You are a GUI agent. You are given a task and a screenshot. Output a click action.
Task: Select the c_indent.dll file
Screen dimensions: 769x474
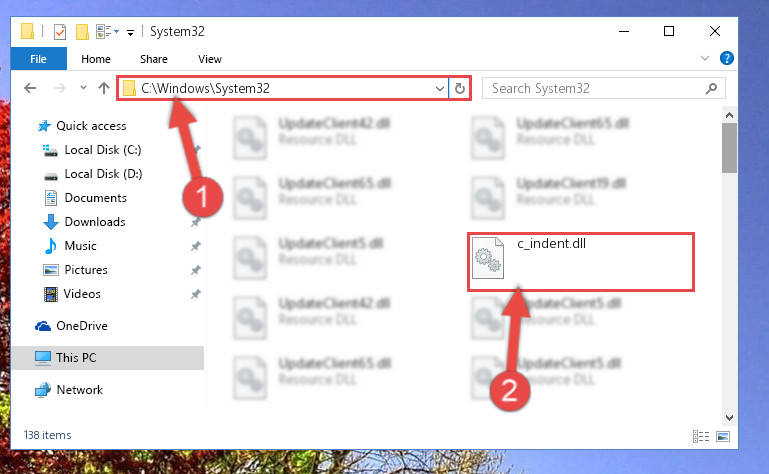(581, 262)
